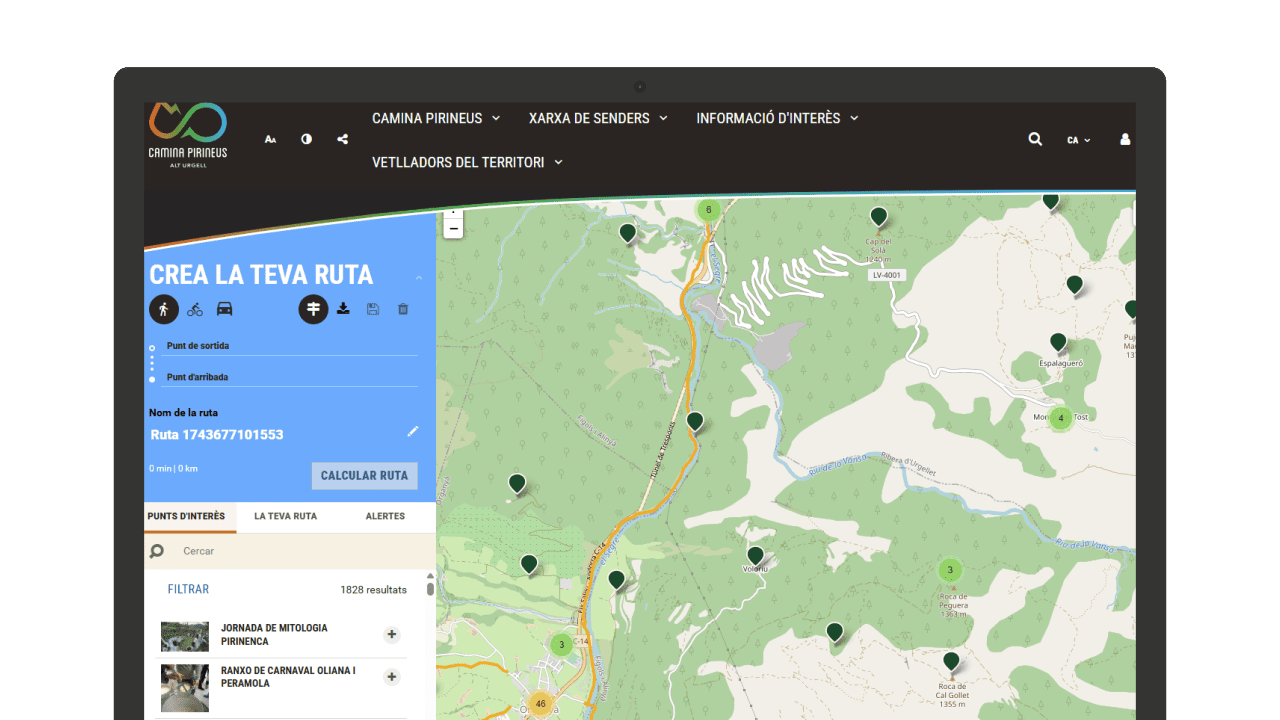Click the download route icon
Viewport: 1280px width, 720px height.
(343, 309)
